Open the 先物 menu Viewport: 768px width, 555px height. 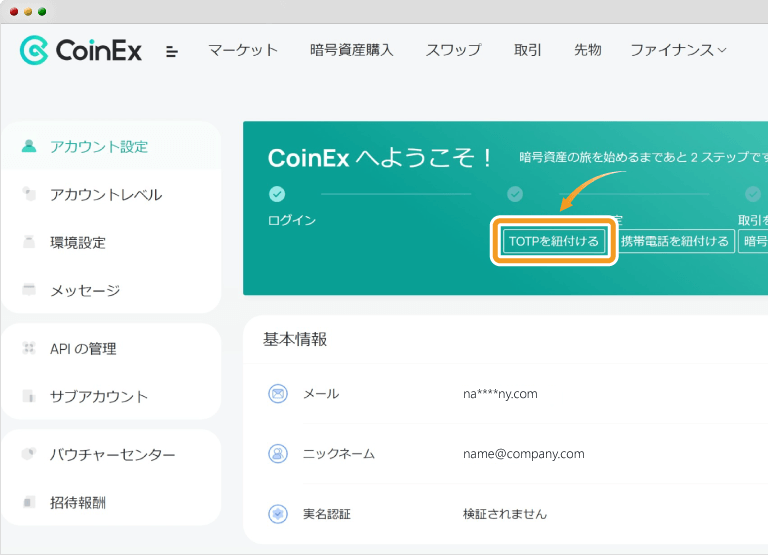click(588, 50)
